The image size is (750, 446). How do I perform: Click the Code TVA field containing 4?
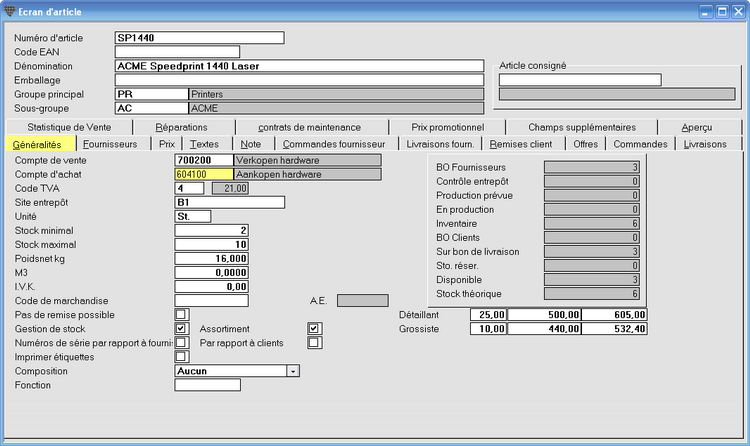(189, 188)
